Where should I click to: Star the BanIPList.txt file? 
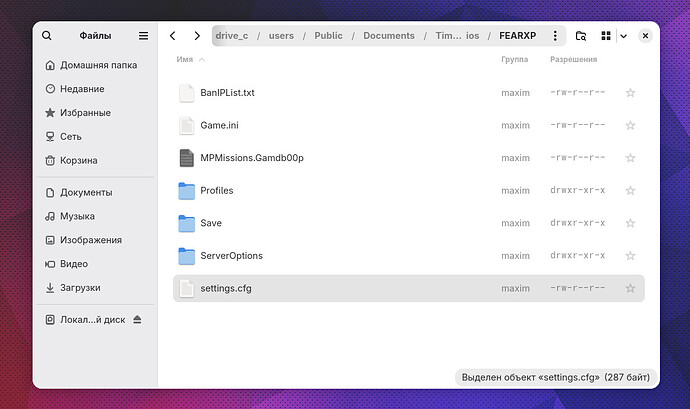pyautogui.click(x=630, y=93)
